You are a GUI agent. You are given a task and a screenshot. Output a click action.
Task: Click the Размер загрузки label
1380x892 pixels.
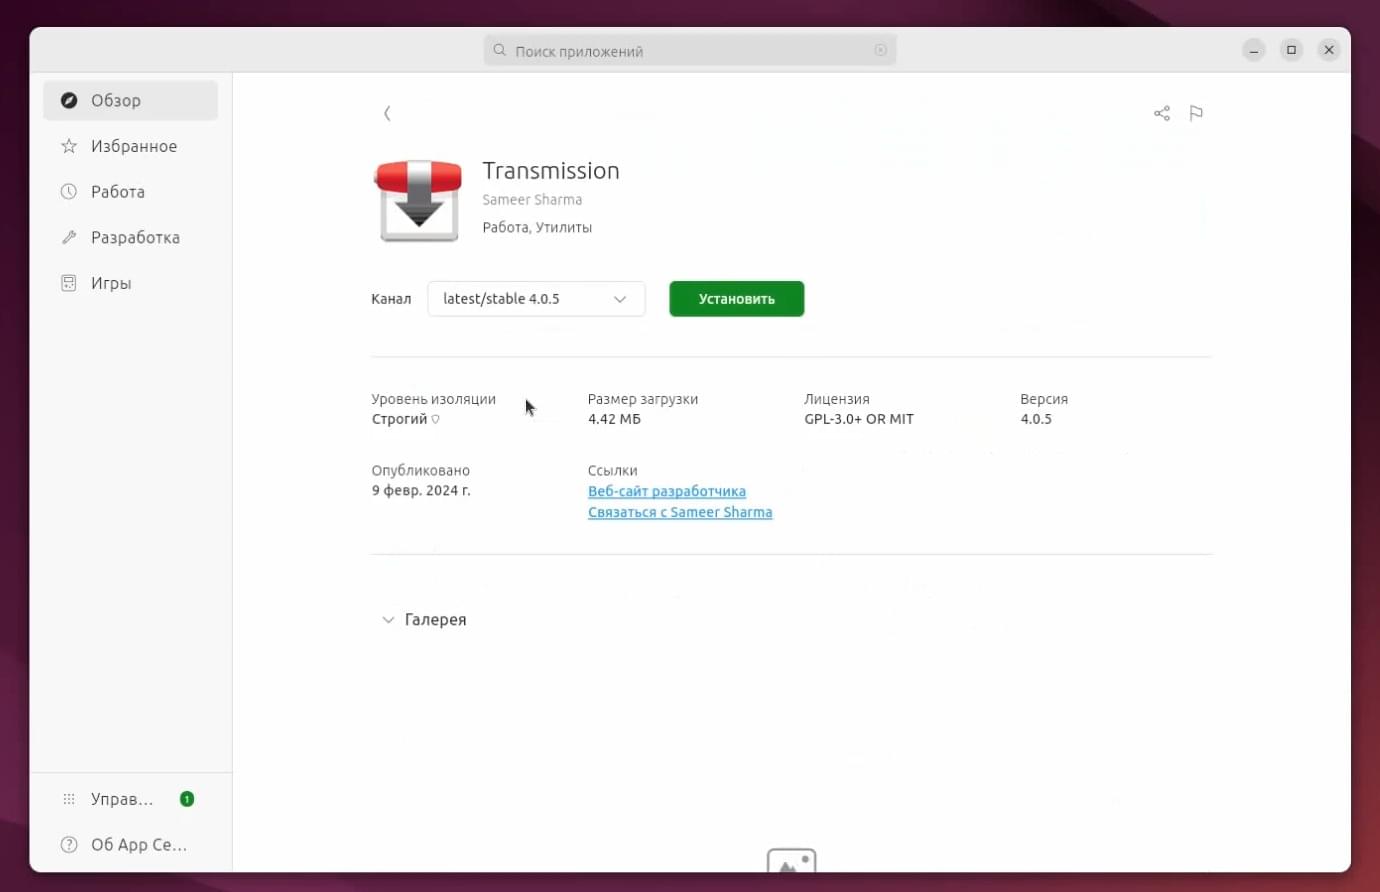(643, 399)
